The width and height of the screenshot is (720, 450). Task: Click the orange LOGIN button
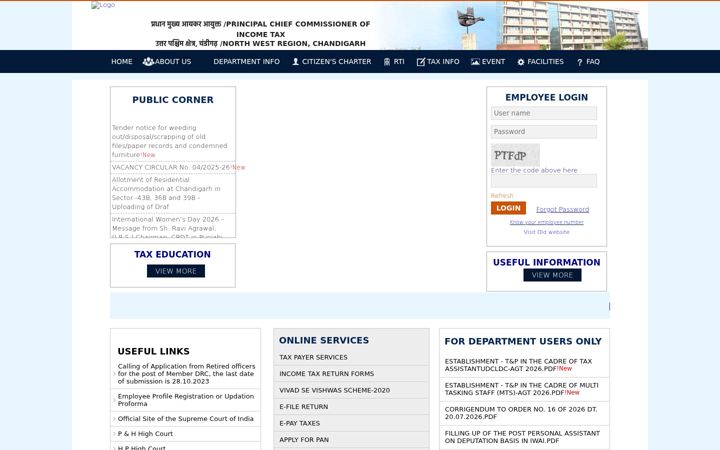click(x=508, y=208)
